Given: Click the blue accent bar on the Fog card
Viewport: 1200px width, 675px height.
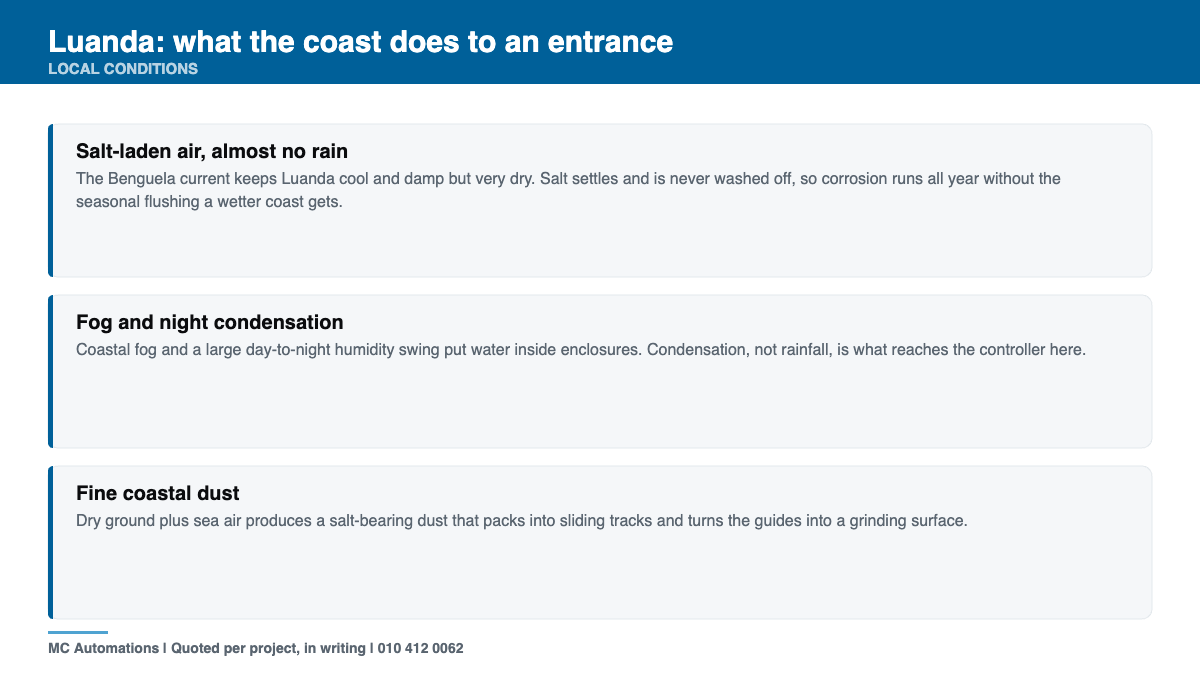Looking at the screenshot, I should [50, 371].
